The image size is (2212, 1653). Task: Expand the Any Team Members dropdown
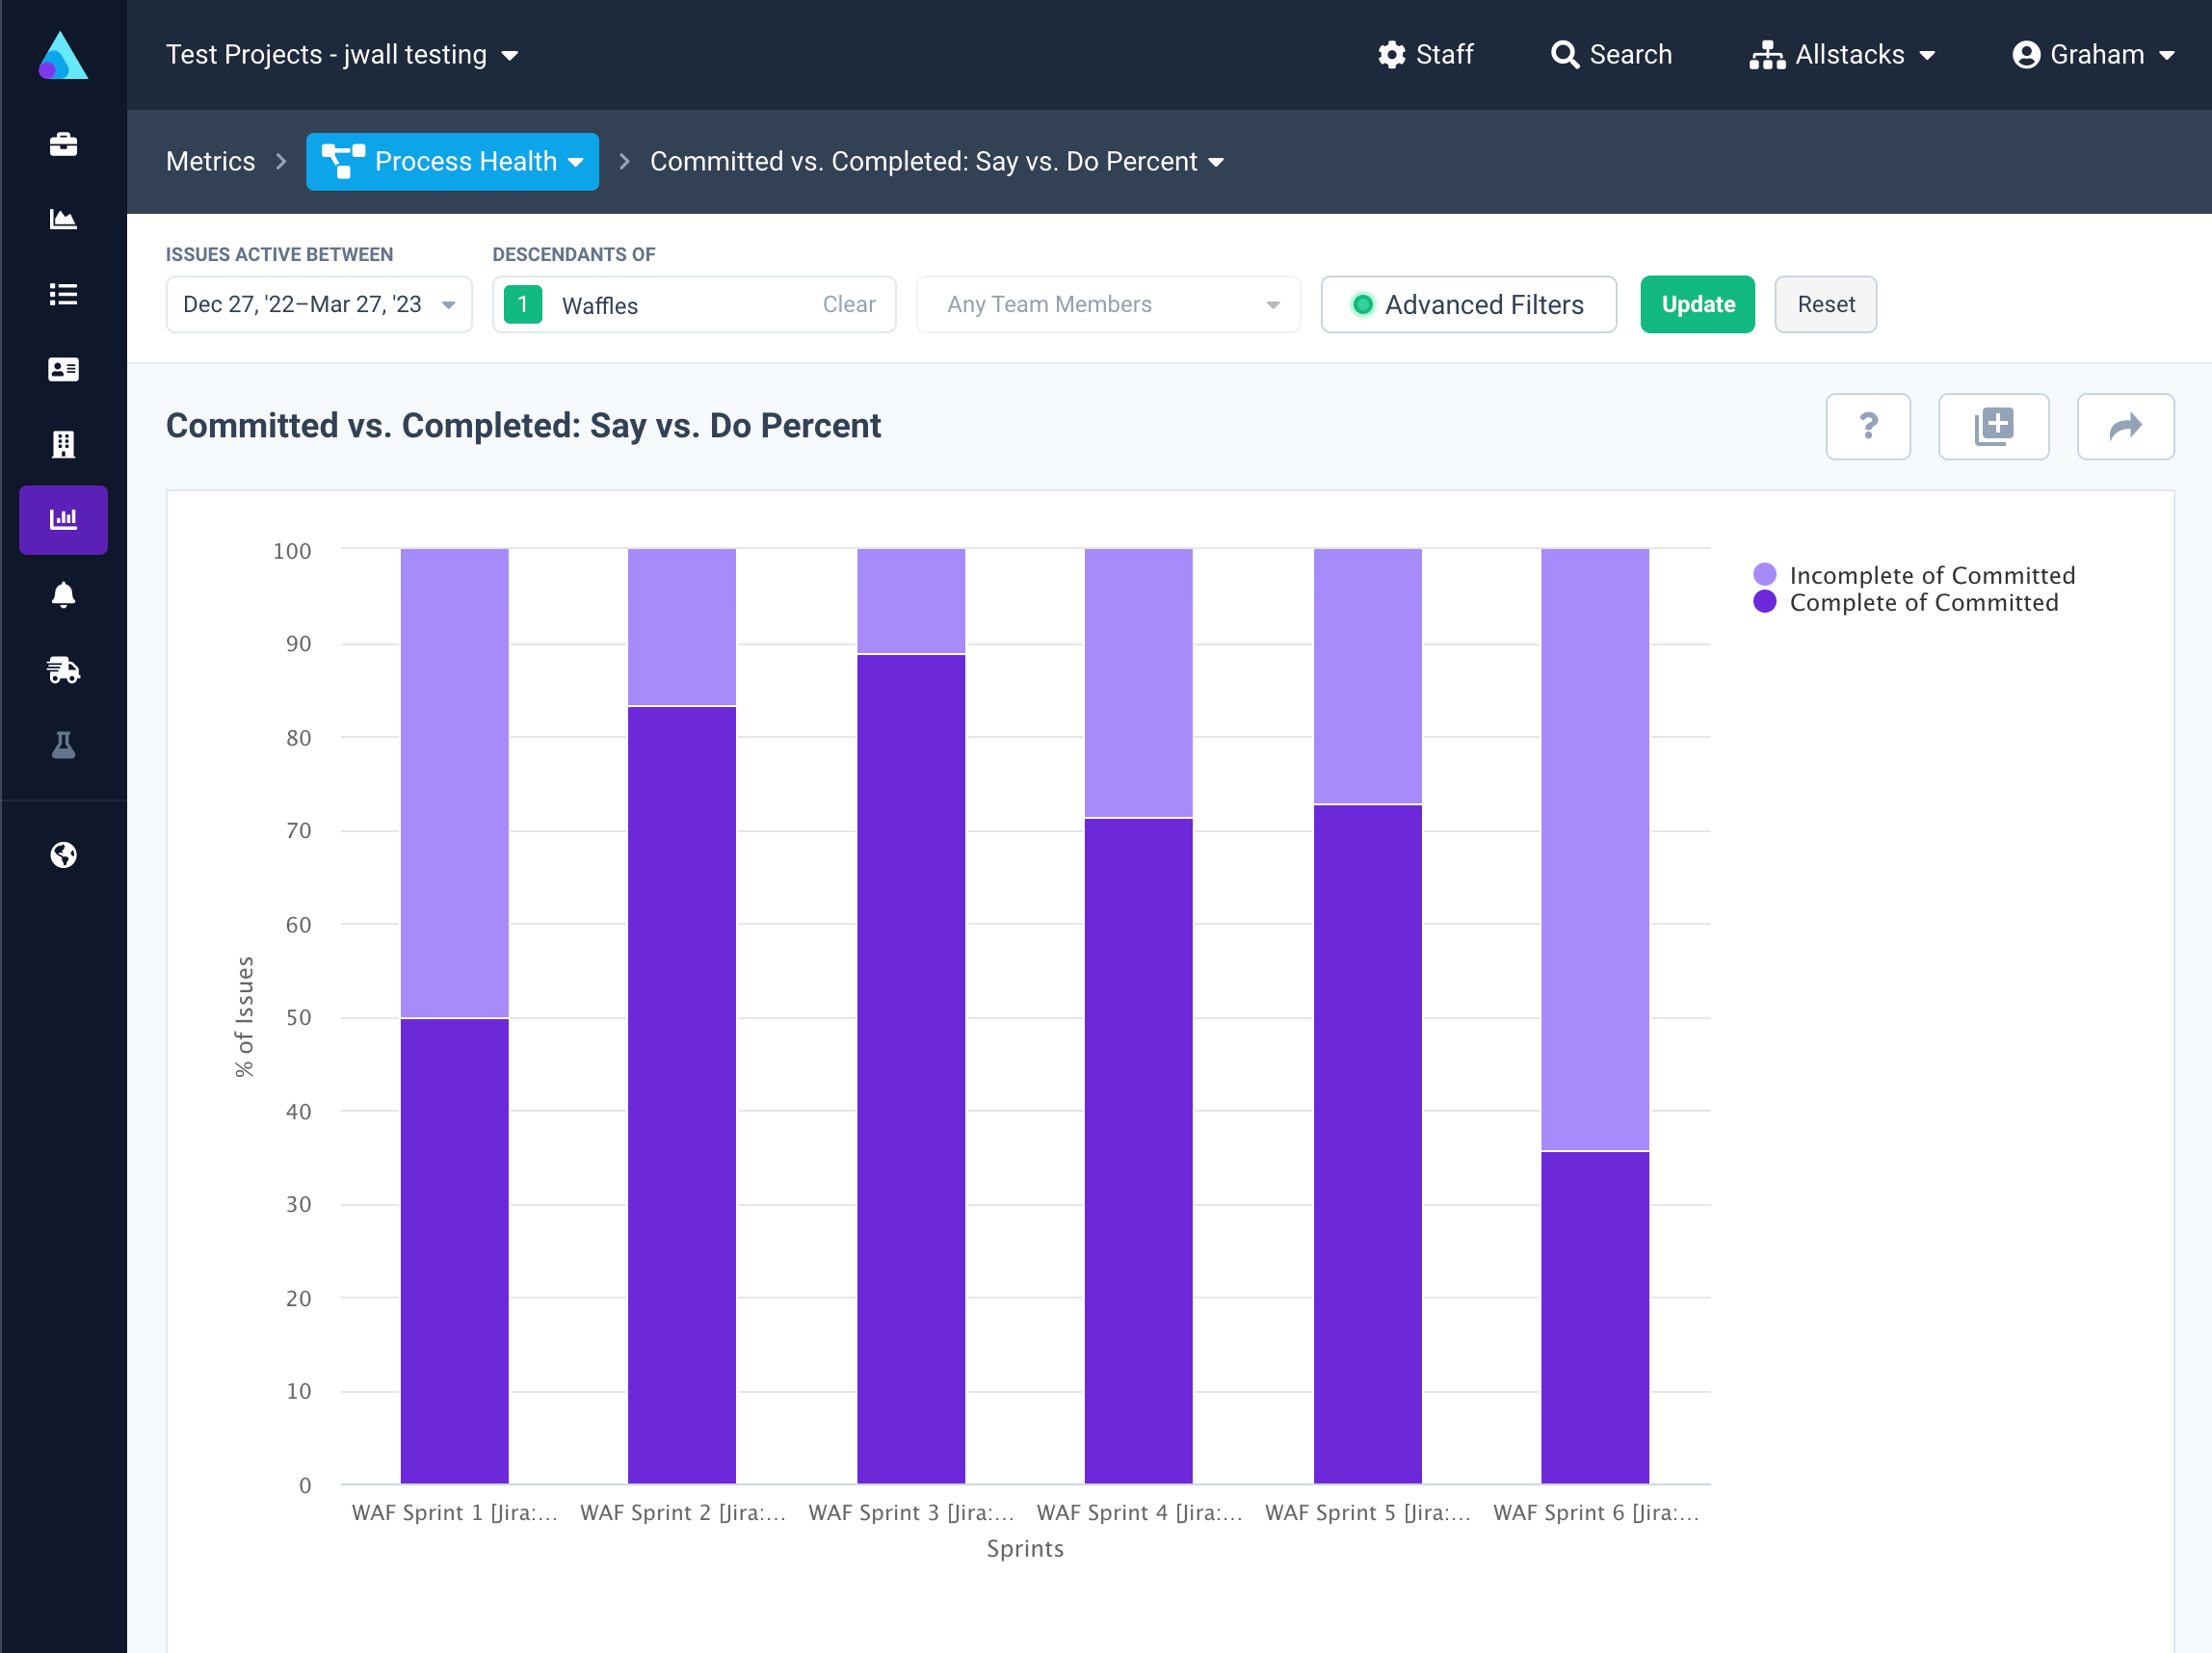pos(1107,304)
